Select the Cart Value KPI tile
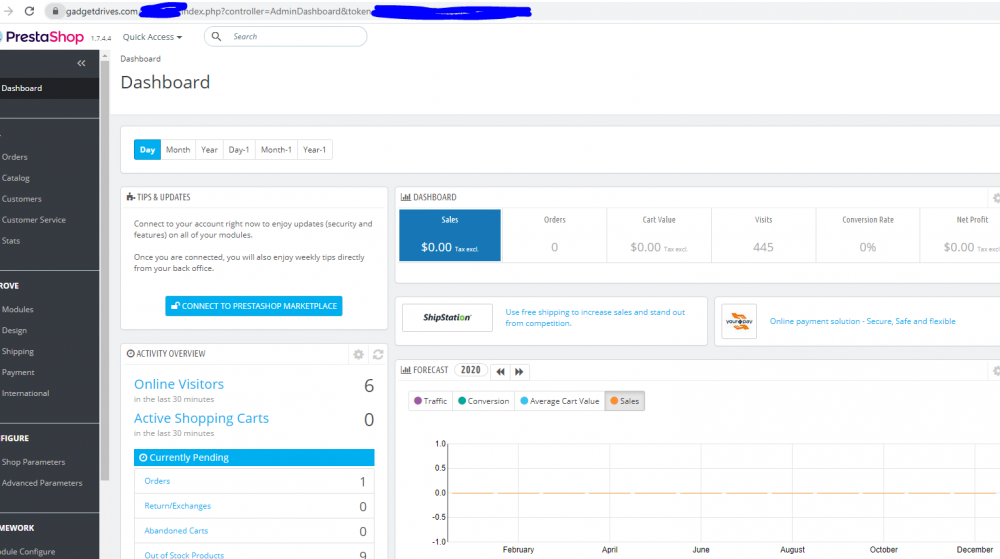This screenshot has height=559, width=1000. 659,235
